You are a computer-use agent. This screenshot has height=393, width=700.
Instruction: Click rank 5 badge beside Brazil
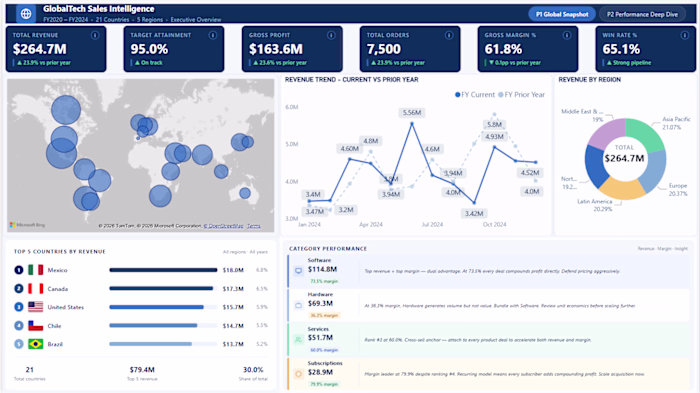tap(18, 344)
